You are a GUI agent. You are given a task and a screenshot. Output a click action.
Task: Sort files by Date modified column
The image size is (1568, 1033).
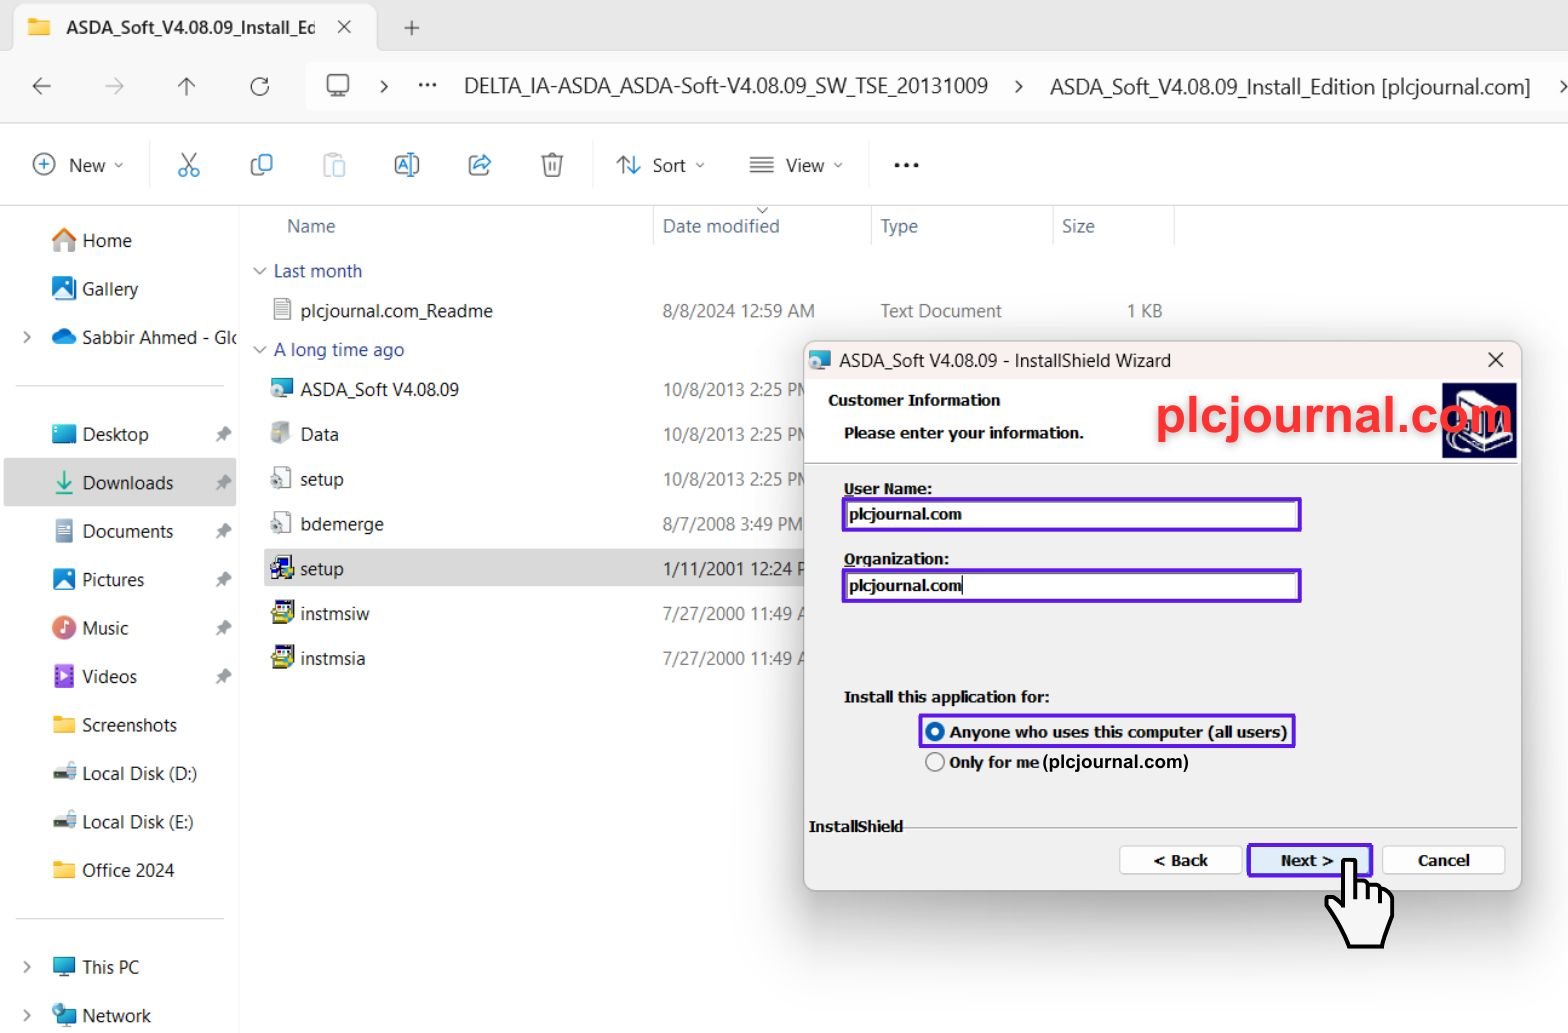721,227
